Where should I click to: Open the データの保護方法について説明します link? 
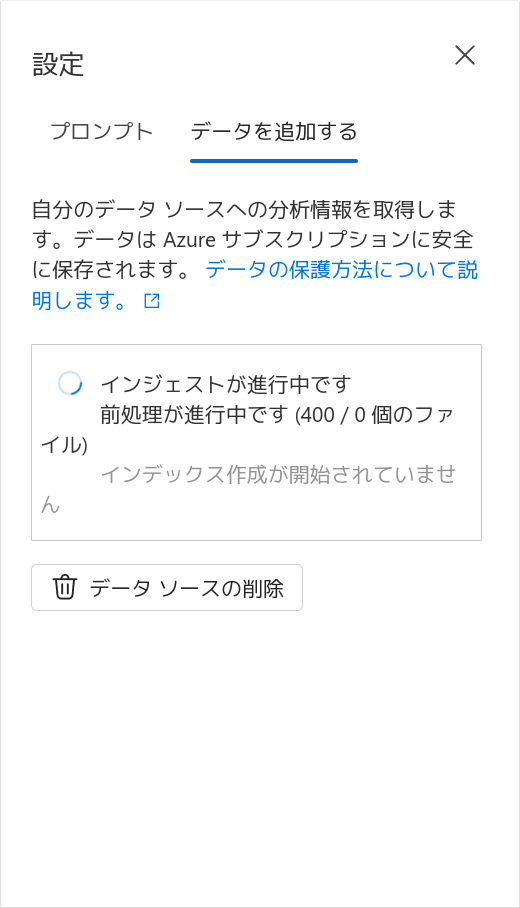[x=255, y=285]
